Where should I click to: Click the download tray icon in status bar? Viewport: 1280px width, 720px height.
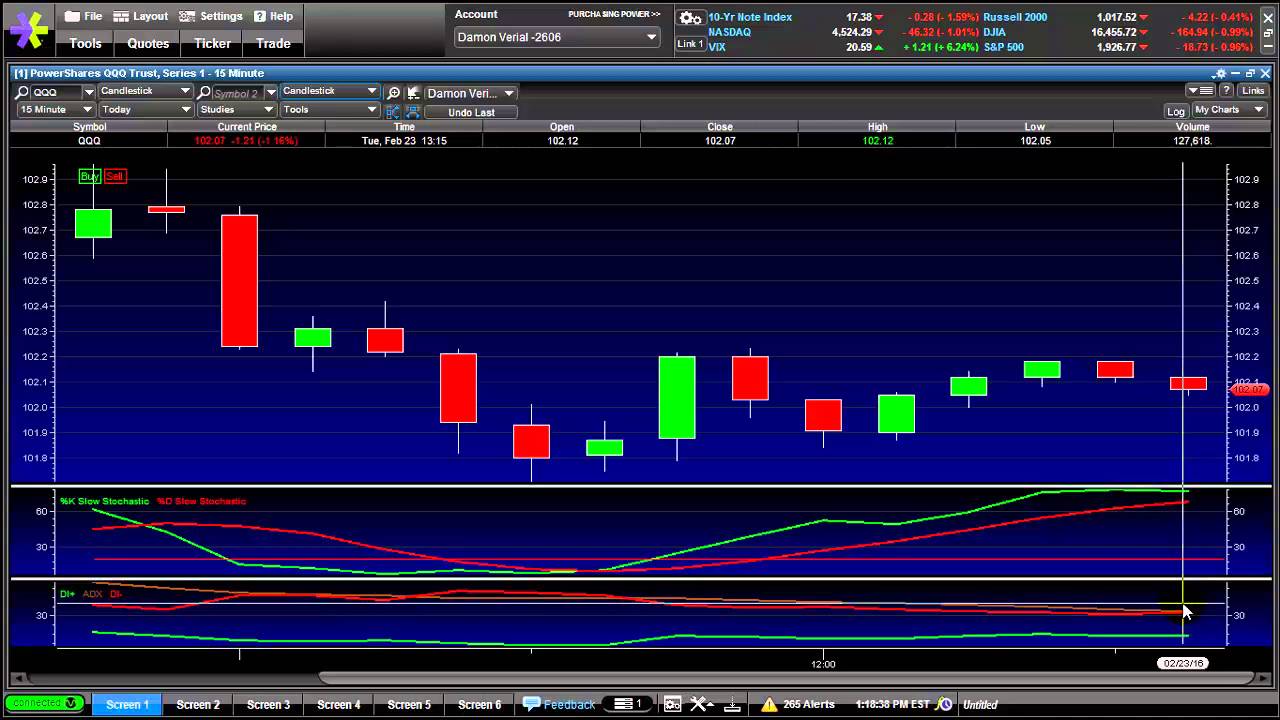tap(732, 704)
